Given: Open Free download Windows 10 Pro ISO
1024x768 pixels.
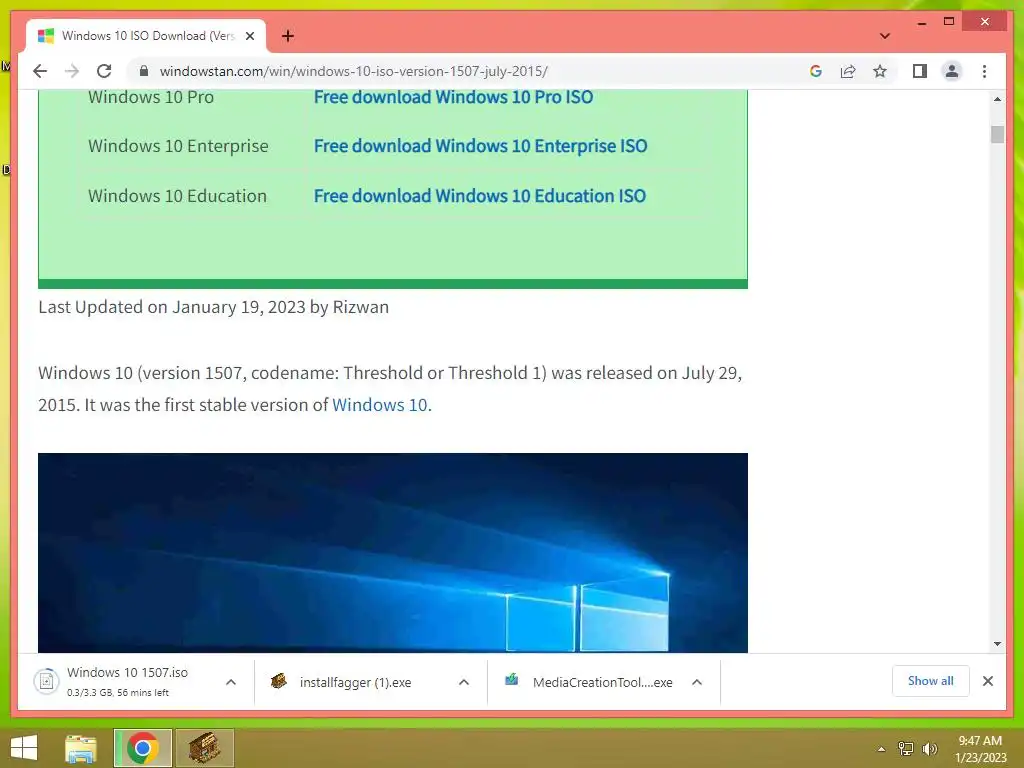Looking at the screenshot, I should tap(453, 97).
